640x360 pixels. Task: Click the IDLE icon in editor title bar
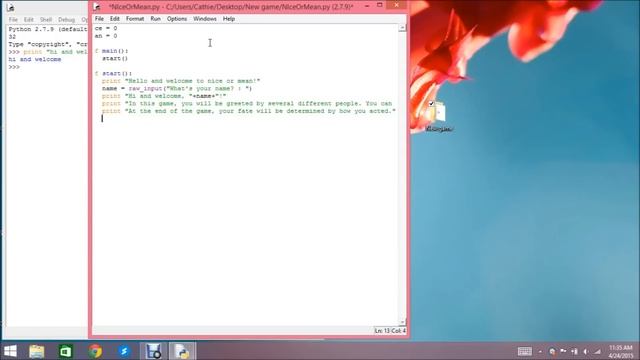point(97,7)
